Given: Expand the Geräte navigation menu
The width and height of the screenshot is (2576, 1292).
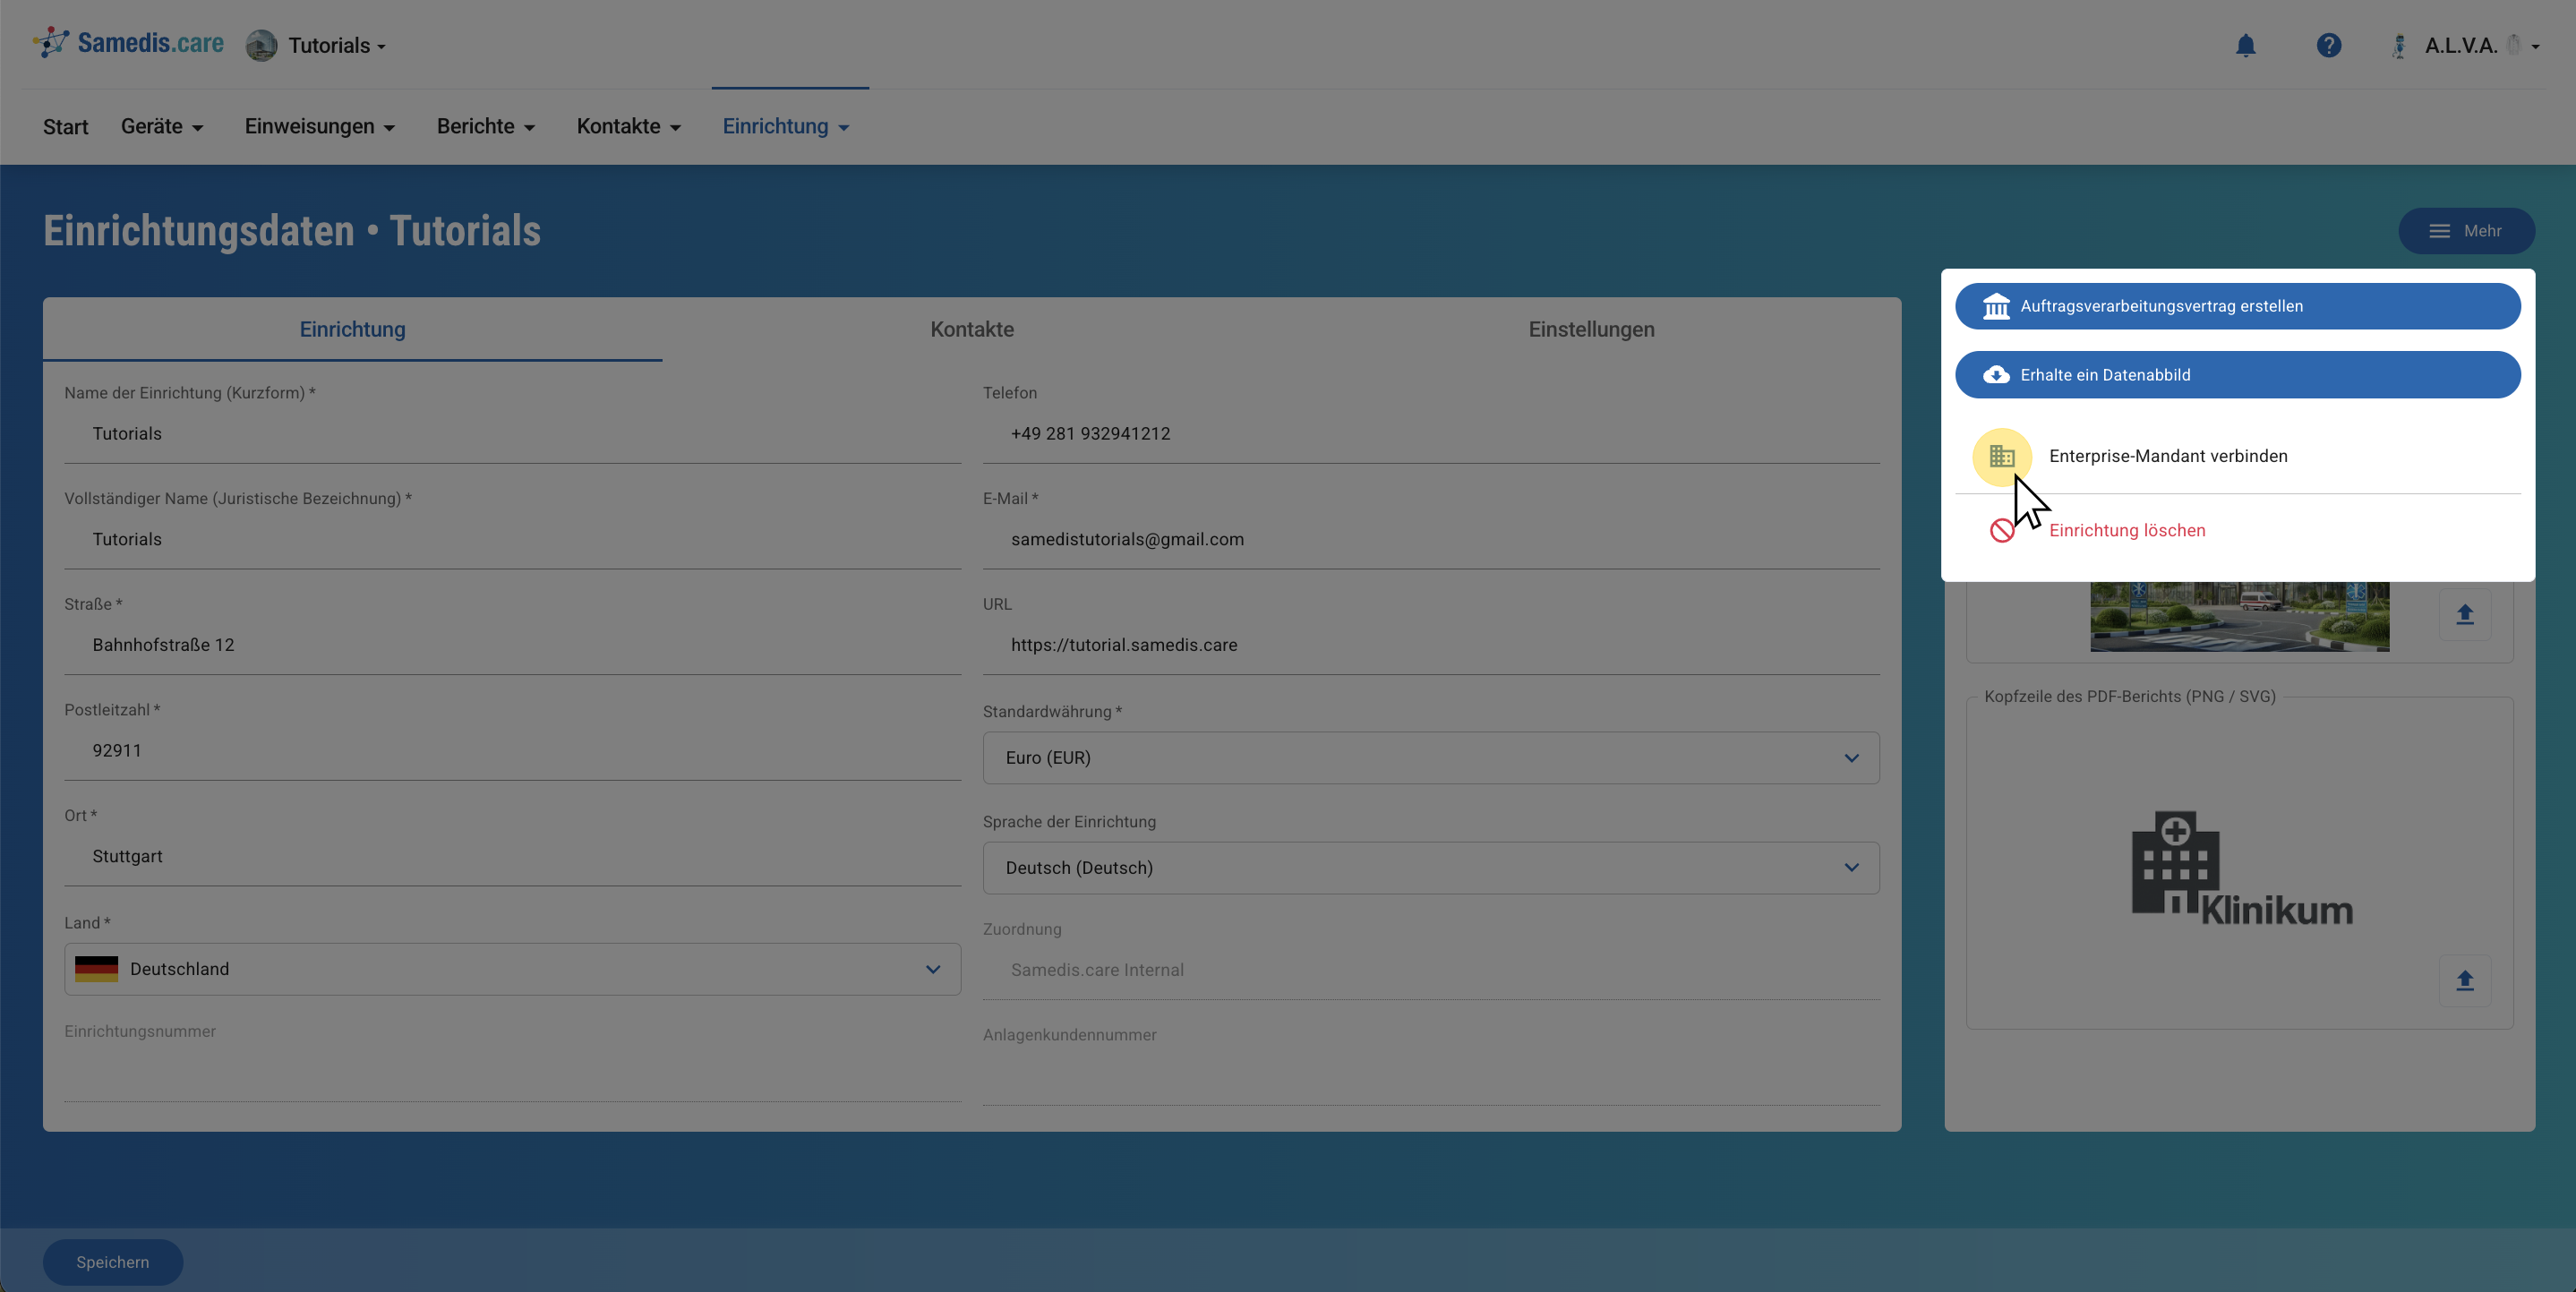Looking at the screenshot, I should pyautogui.click(x=162, y=127).
